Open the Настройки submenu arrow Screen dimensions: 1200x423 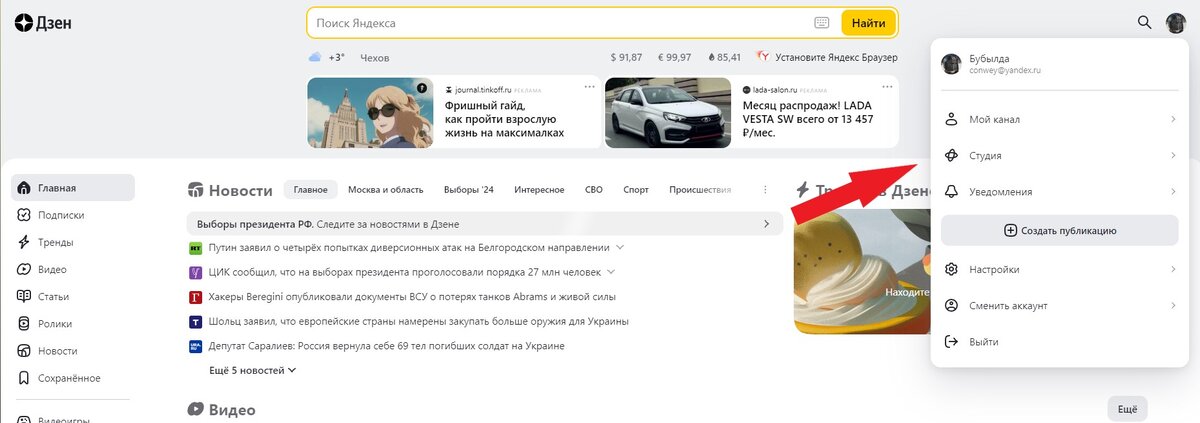(1173, 269)
